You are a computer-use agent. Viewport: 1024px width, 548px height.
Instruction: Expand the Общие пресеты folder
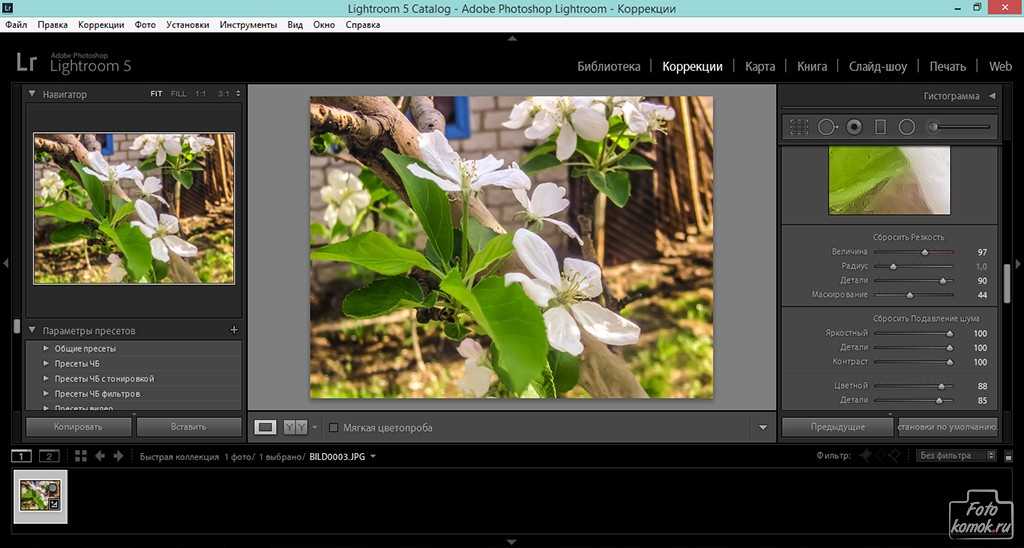46,349
